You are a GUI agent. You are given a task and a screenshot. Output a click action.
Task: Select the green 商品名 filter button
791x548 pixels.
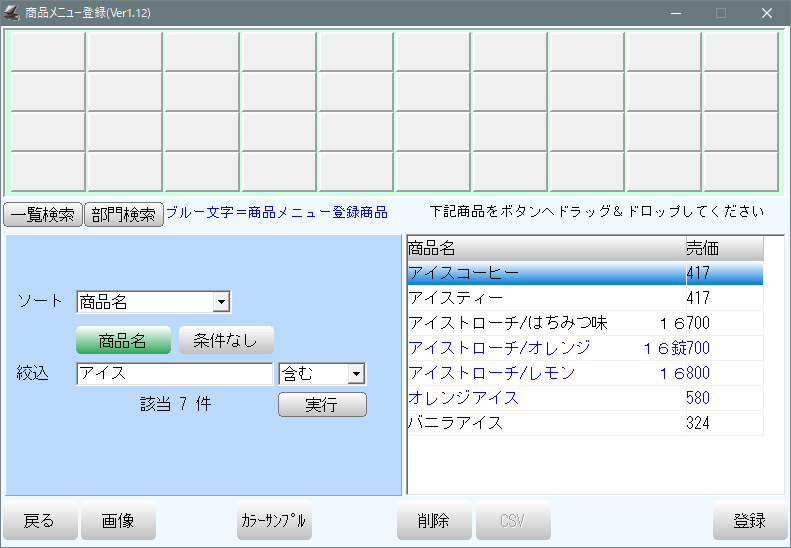tap(123, 340)
